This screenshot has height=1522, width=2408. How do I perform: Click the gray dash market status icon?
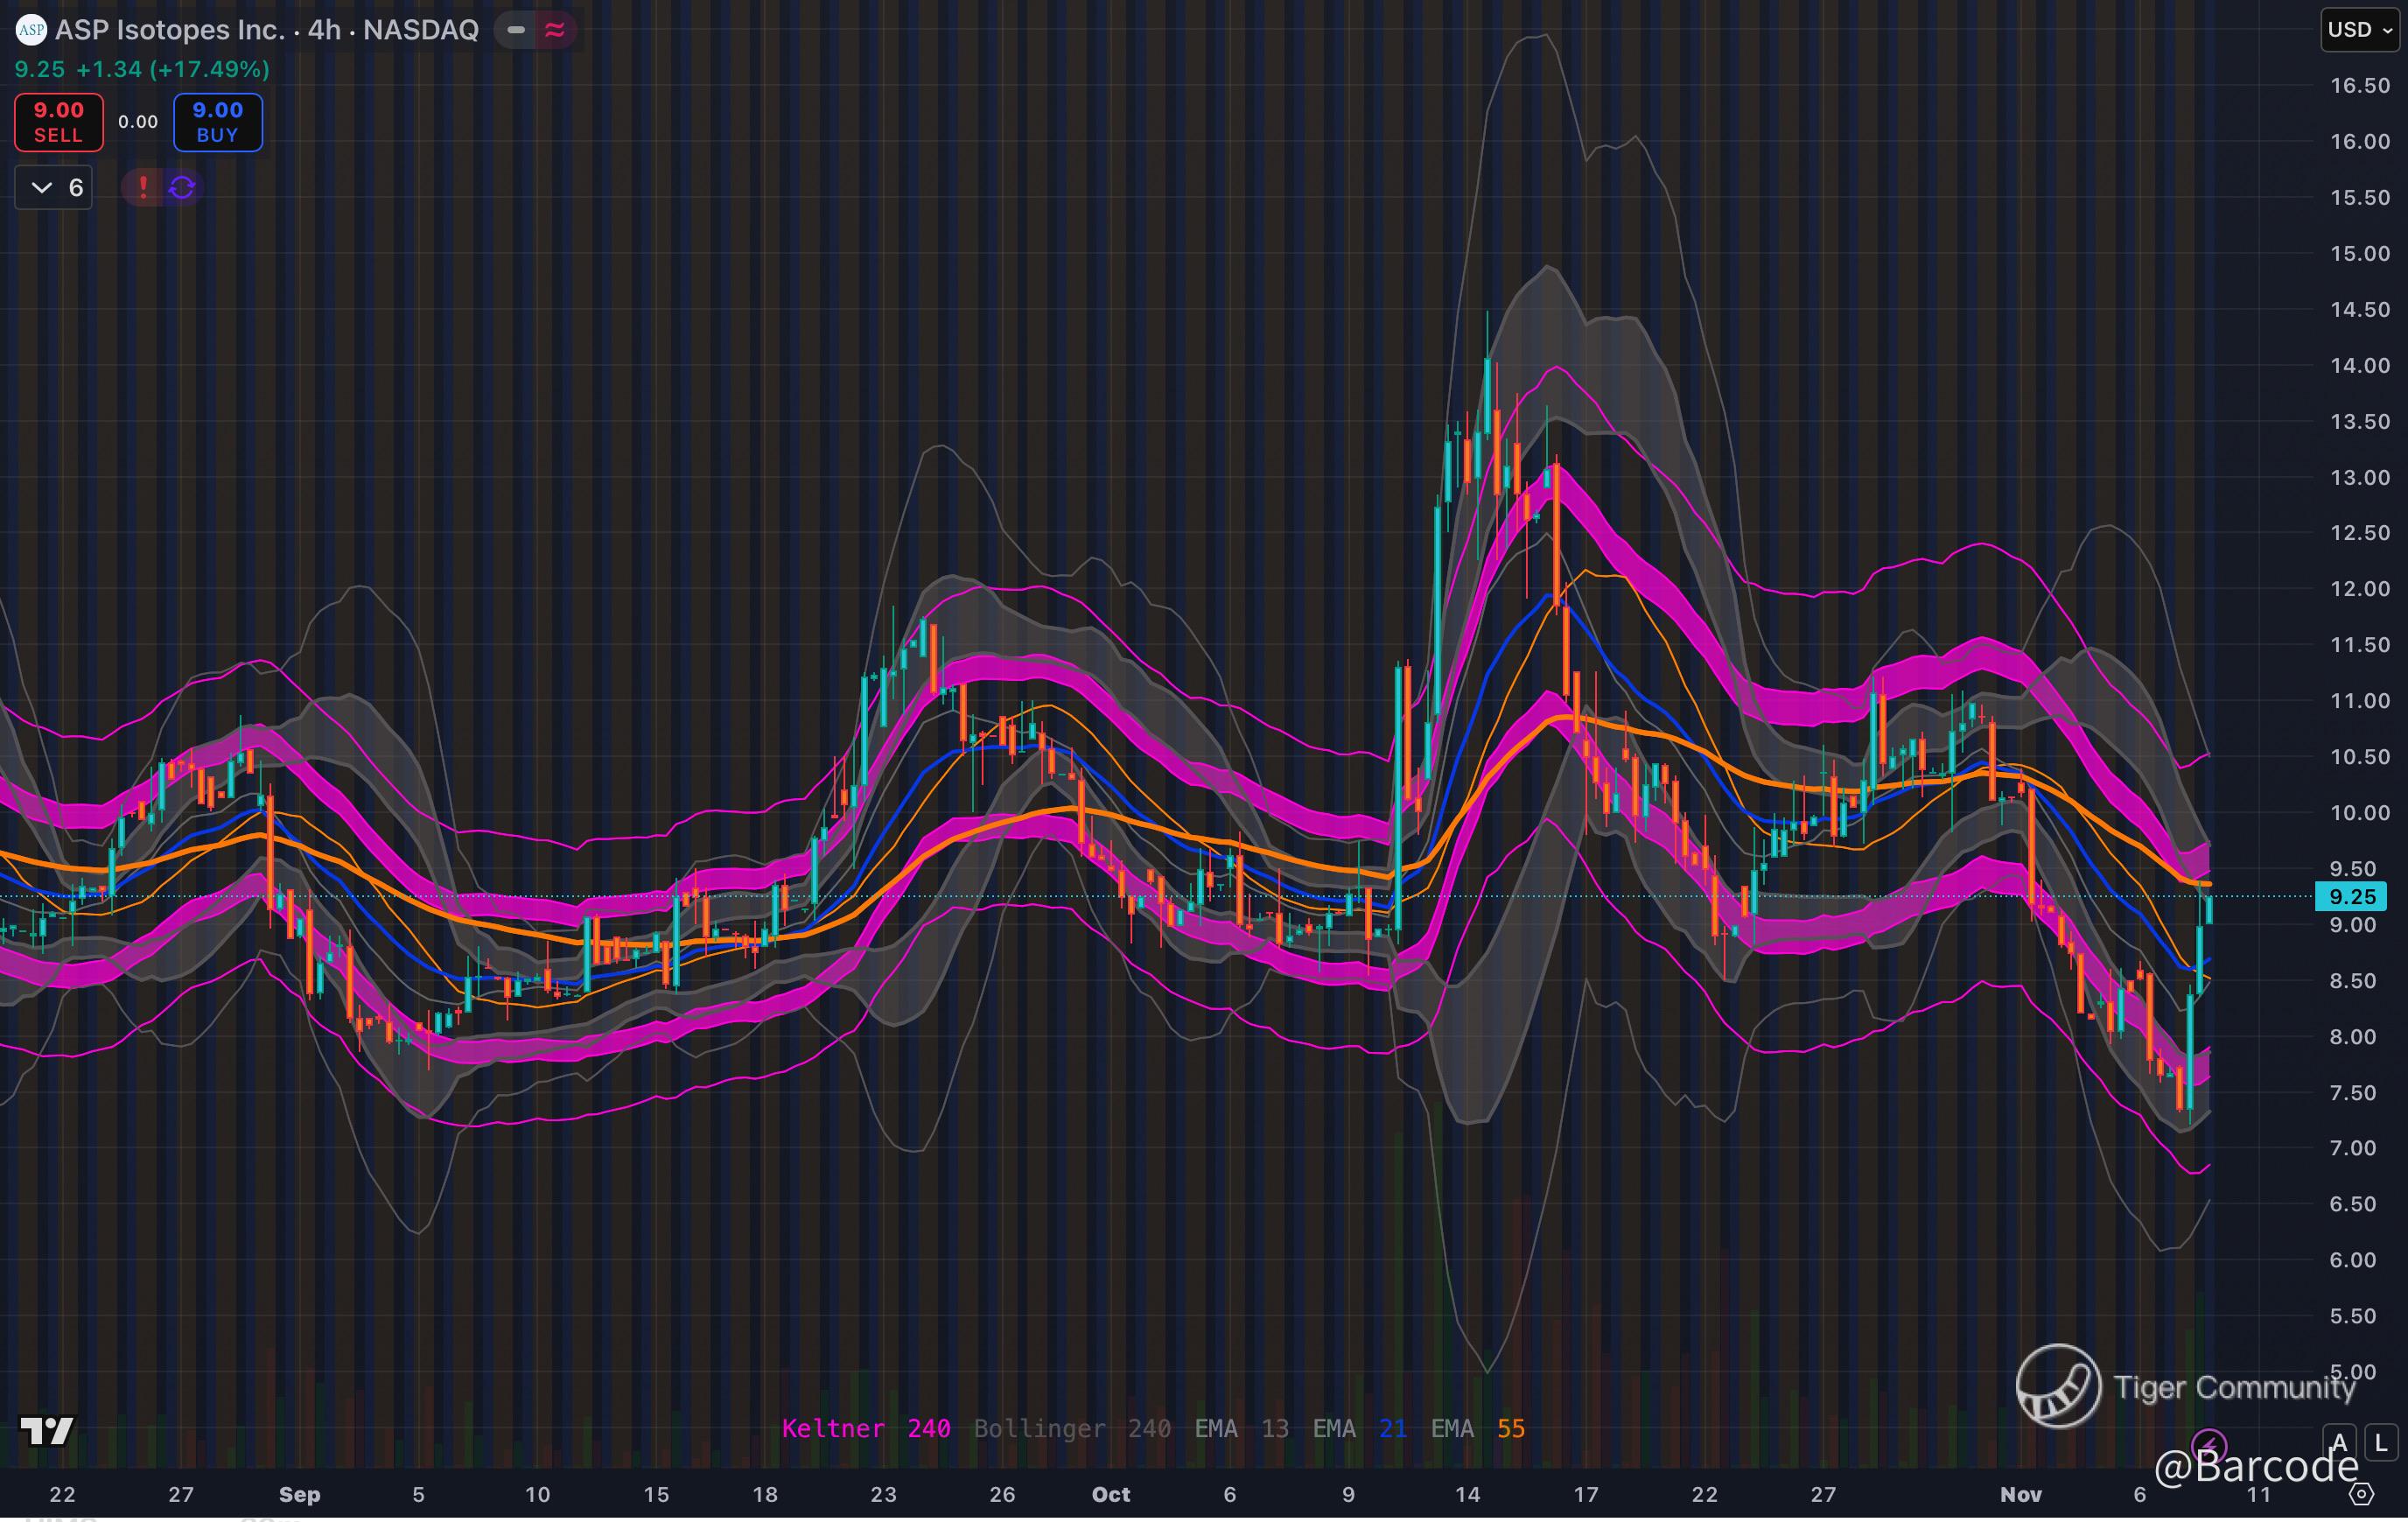click(x=516, y=30)
